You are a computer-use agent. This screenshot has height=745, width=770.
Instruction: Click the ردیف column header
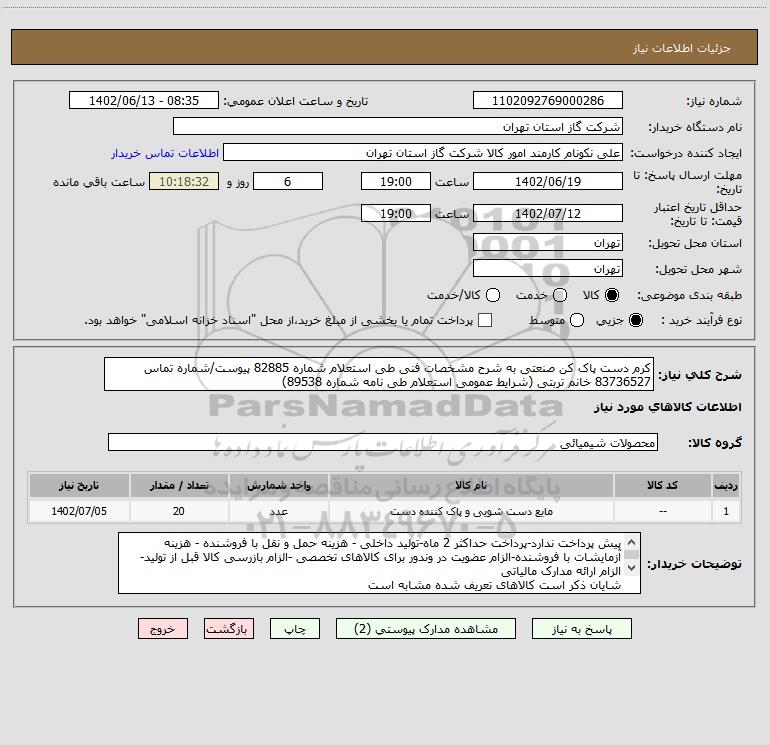(726, 486)
